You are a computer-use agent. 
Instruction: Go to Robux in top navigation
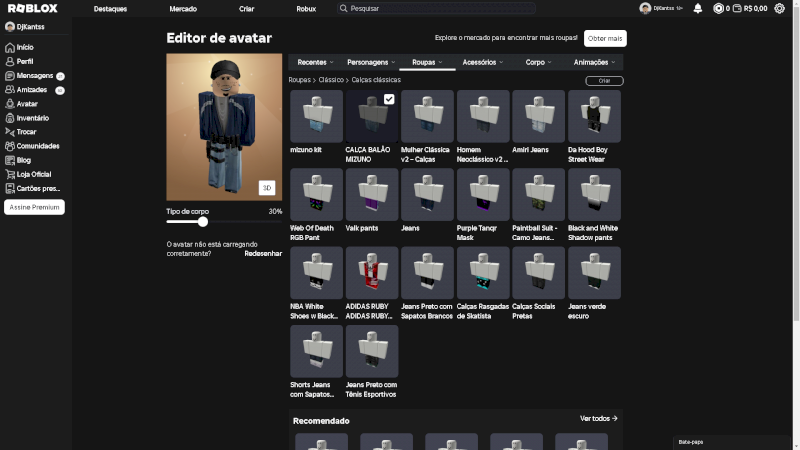tap(306, 9)
